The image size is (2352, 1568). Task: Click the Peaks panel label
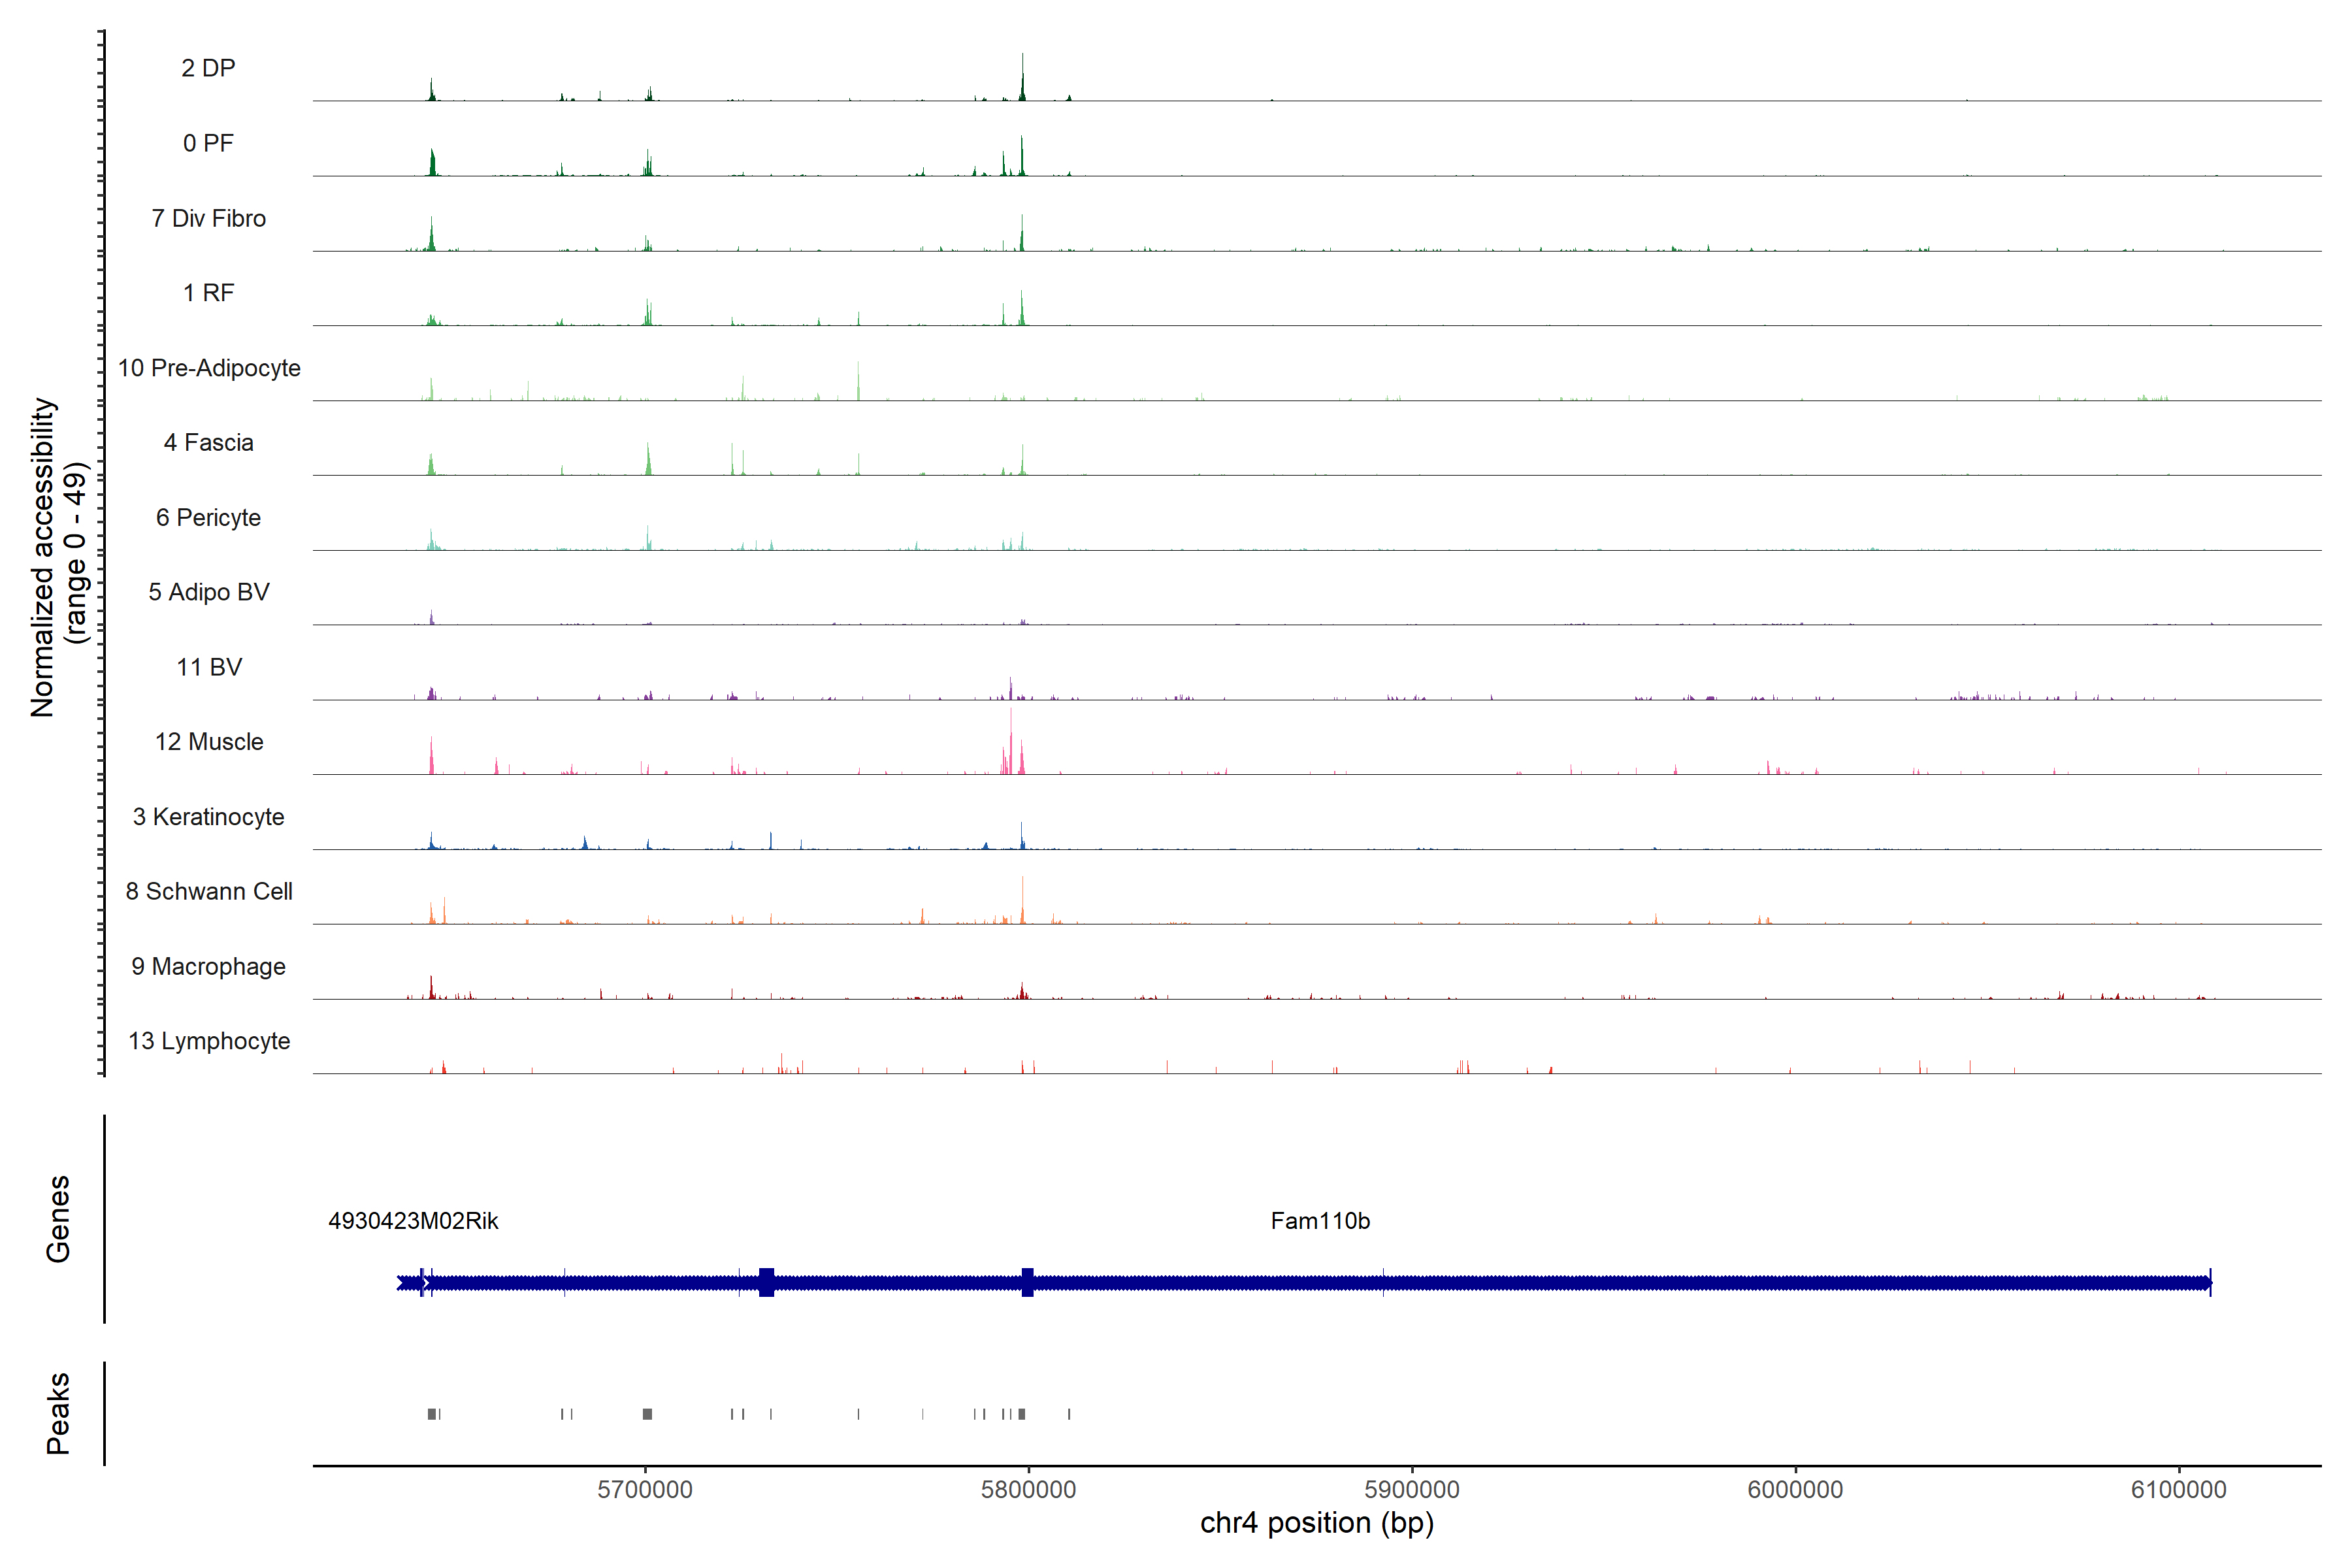point(58,1413)
